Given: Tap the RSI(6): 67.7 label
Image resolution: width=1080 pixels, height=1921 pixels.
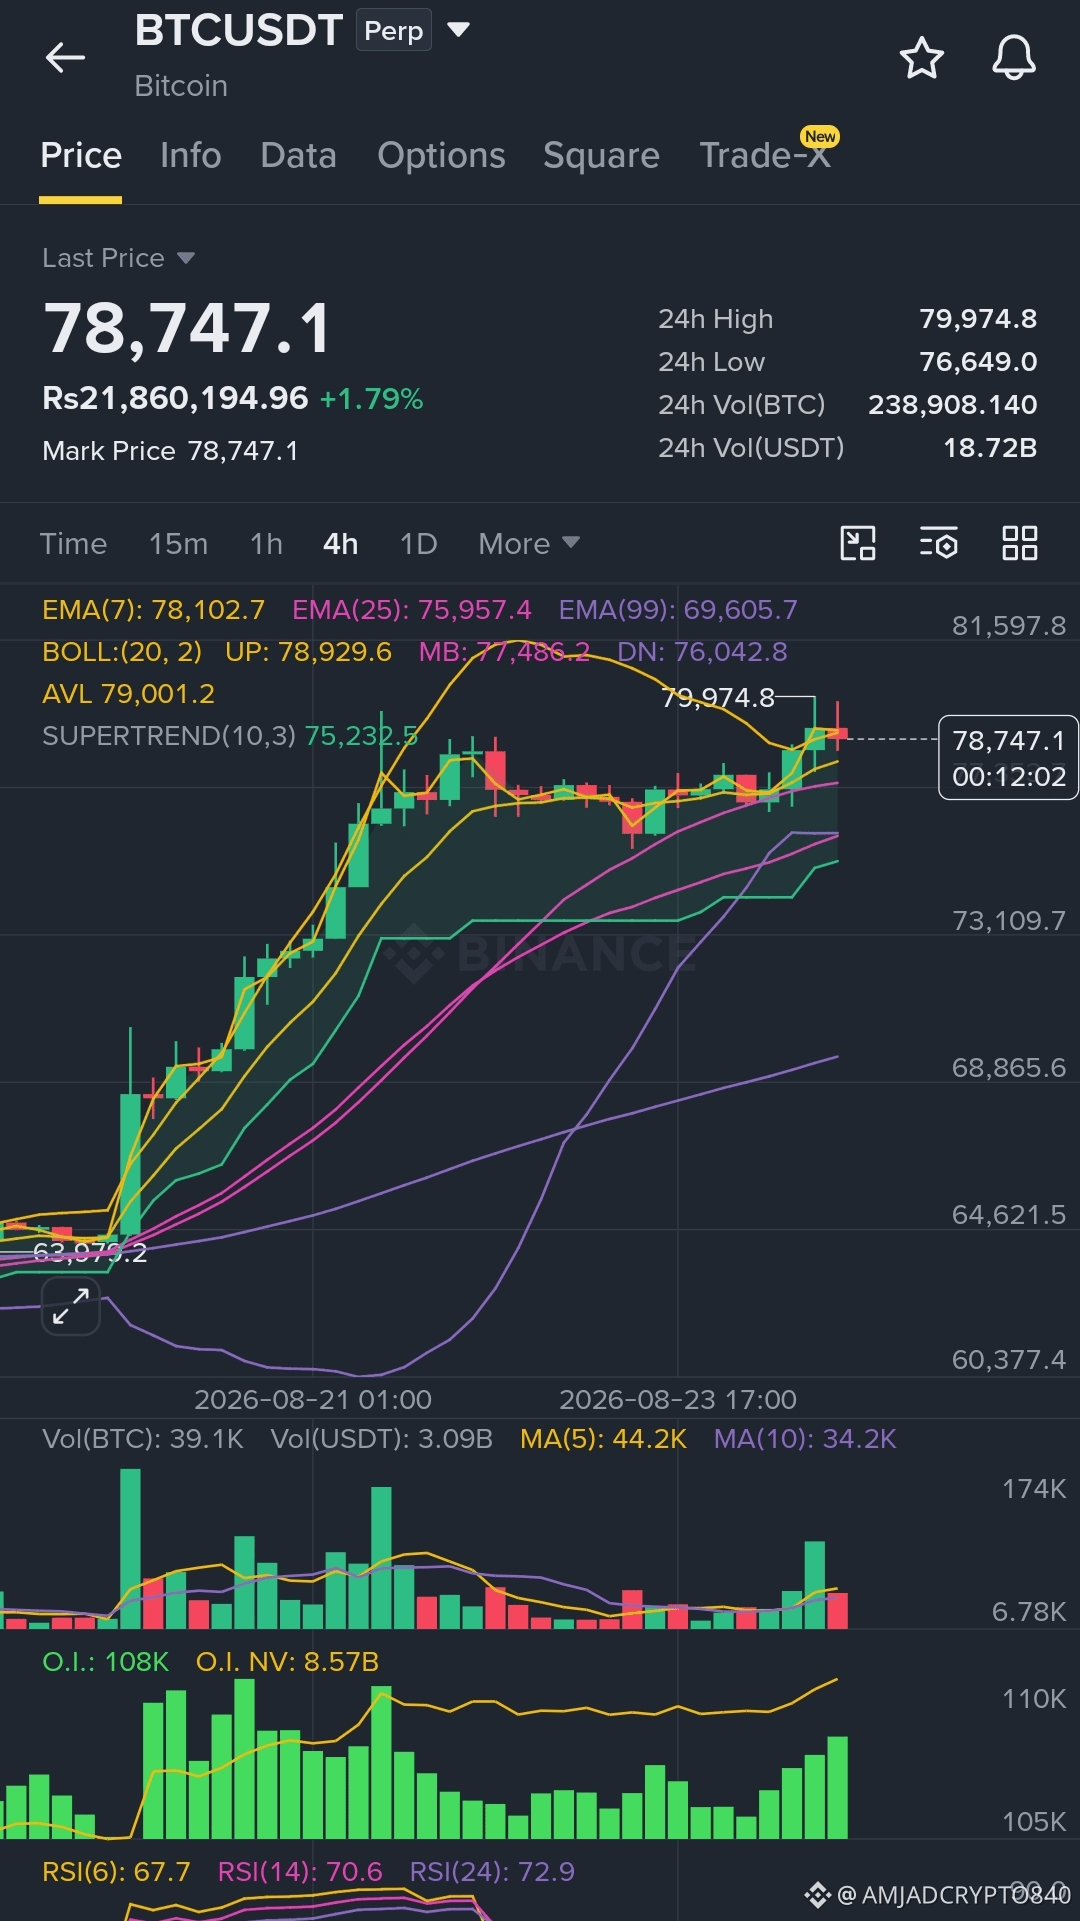Looking at the screenshot, I should 116,1871.
